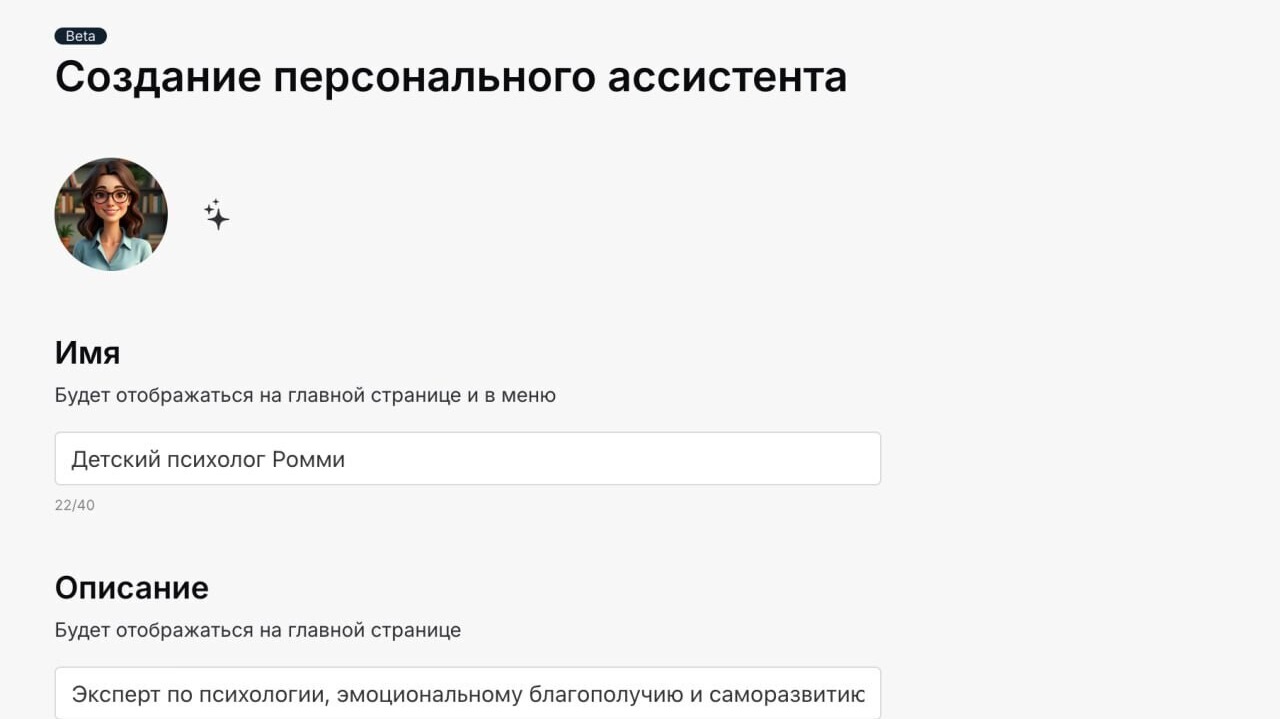
Task: Open the assistant avatar picture
Action: (x=111, y=214)
